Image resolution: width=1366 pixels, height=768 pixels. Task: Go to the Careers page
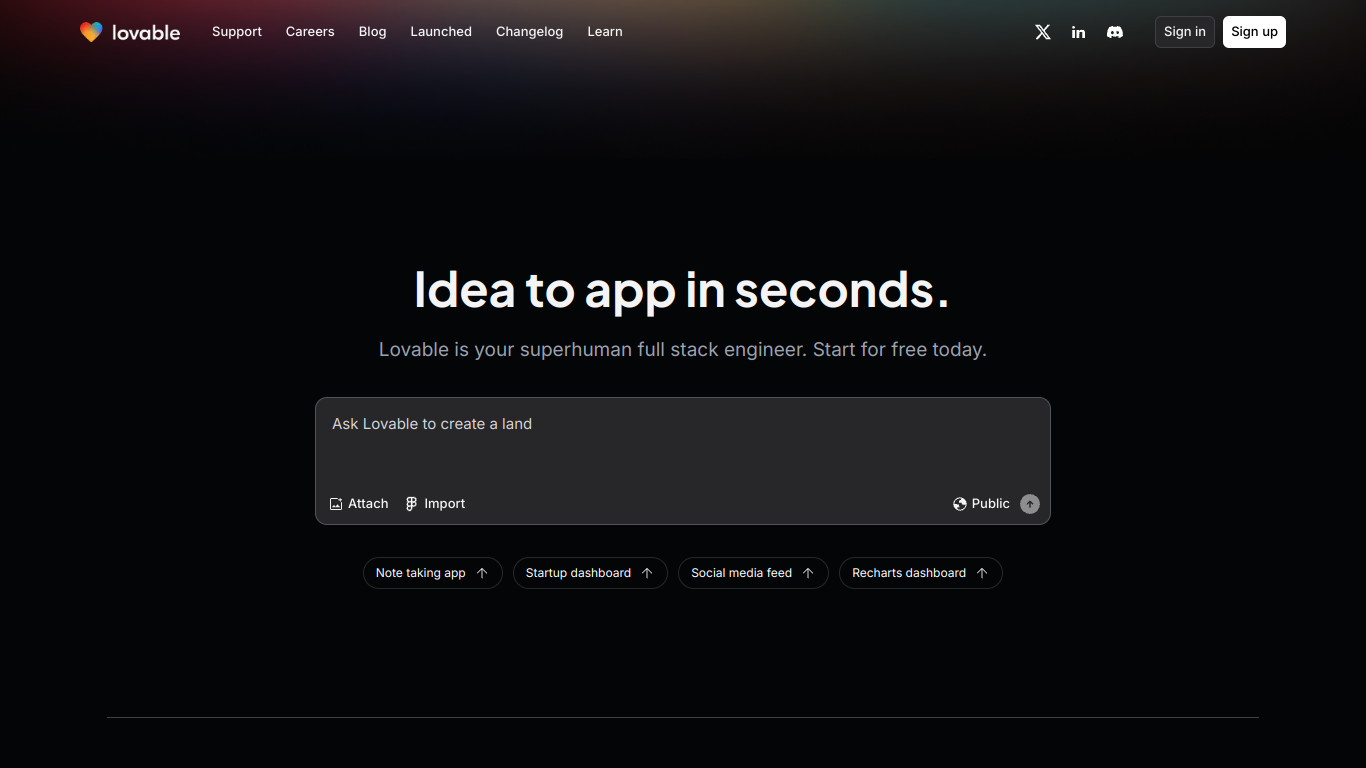(x=310, y=32)
